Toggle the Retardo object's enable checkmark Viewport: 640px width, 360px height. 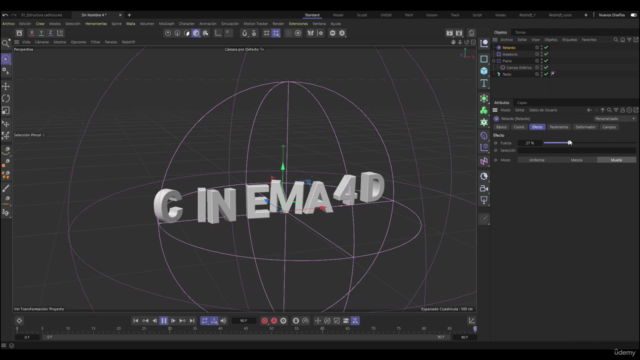[546, 48]
